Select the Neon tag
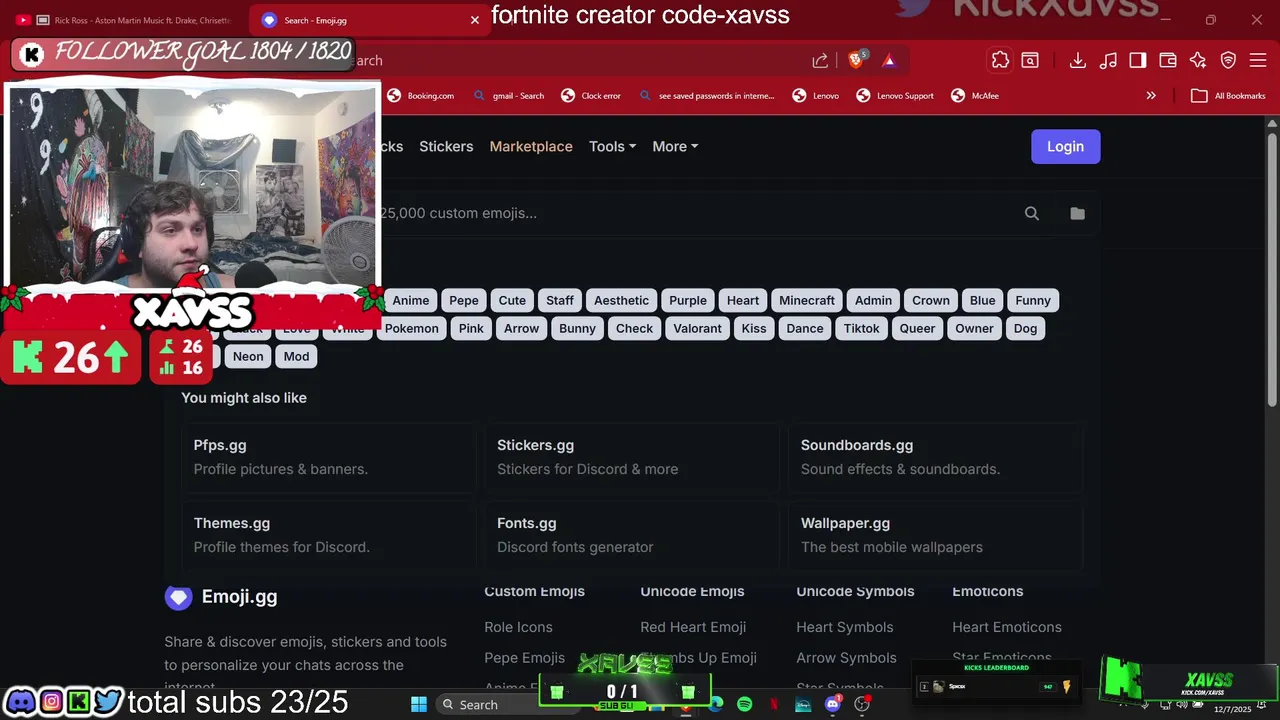Image resolution: width=1280 pixels, height=720 pixels. pyautogui.click(x=248, y=356)
